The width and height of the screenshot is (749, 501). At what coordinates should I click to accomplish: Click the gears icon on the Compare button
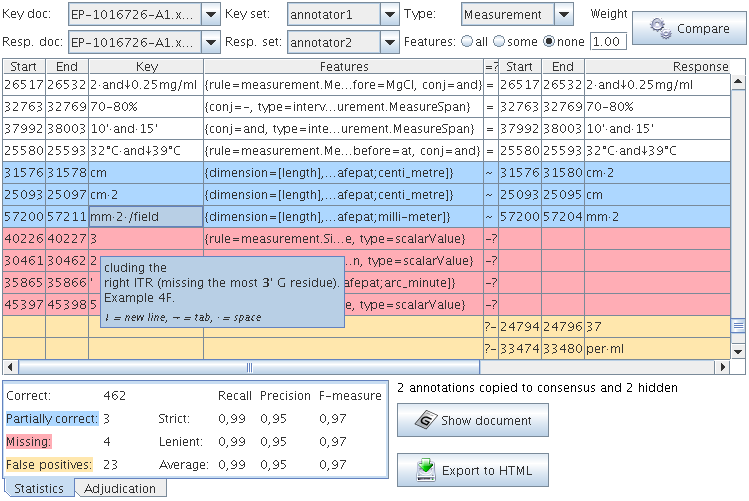point(660,29)
